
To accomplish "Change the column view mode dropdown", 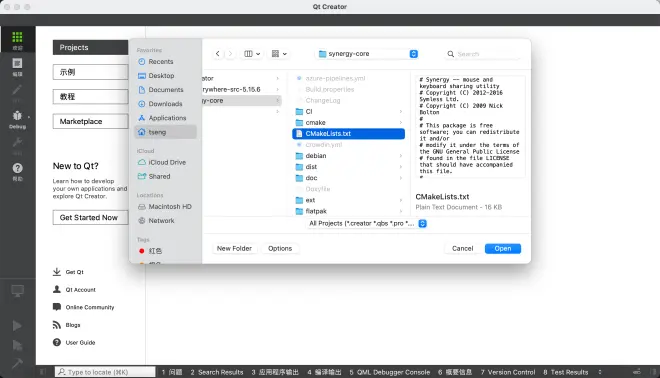I will coord(252,53).
